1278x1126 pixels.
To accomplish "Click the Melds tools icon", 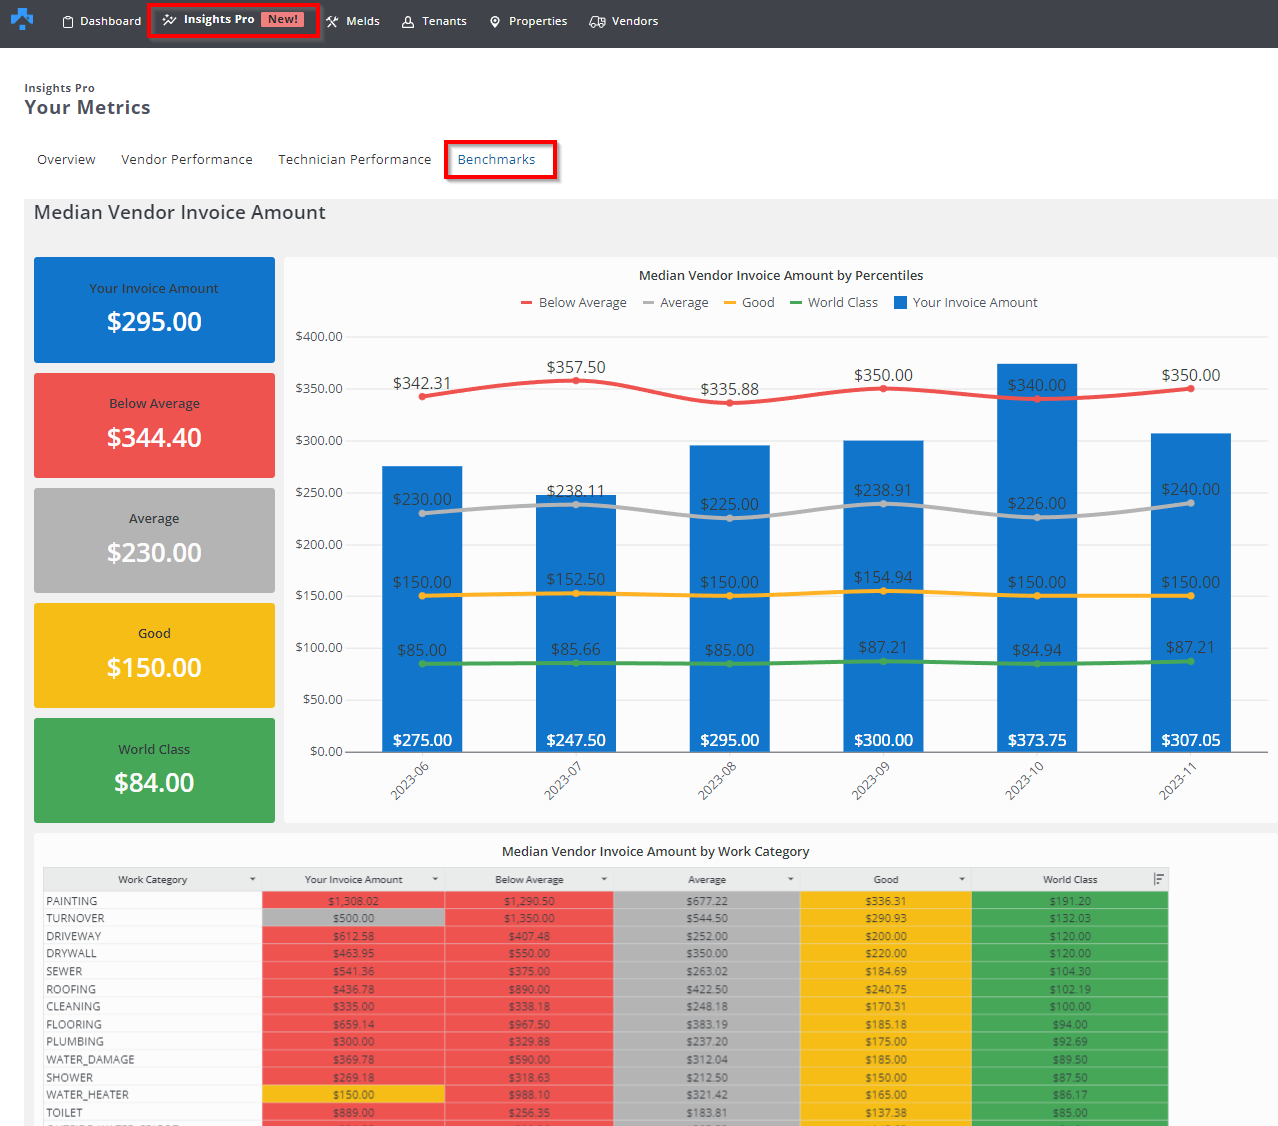I will [x=332, y=22].
